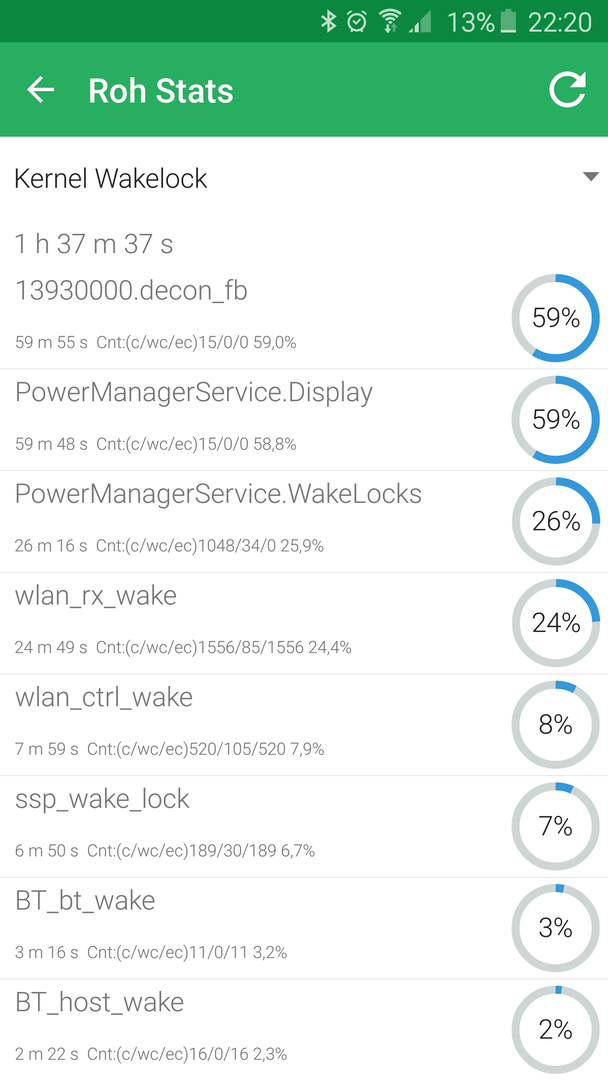Open the Kernel Wakelock dropdown arrow
The width and height of the screenshot is (608, 1080).
coord(590,177)
